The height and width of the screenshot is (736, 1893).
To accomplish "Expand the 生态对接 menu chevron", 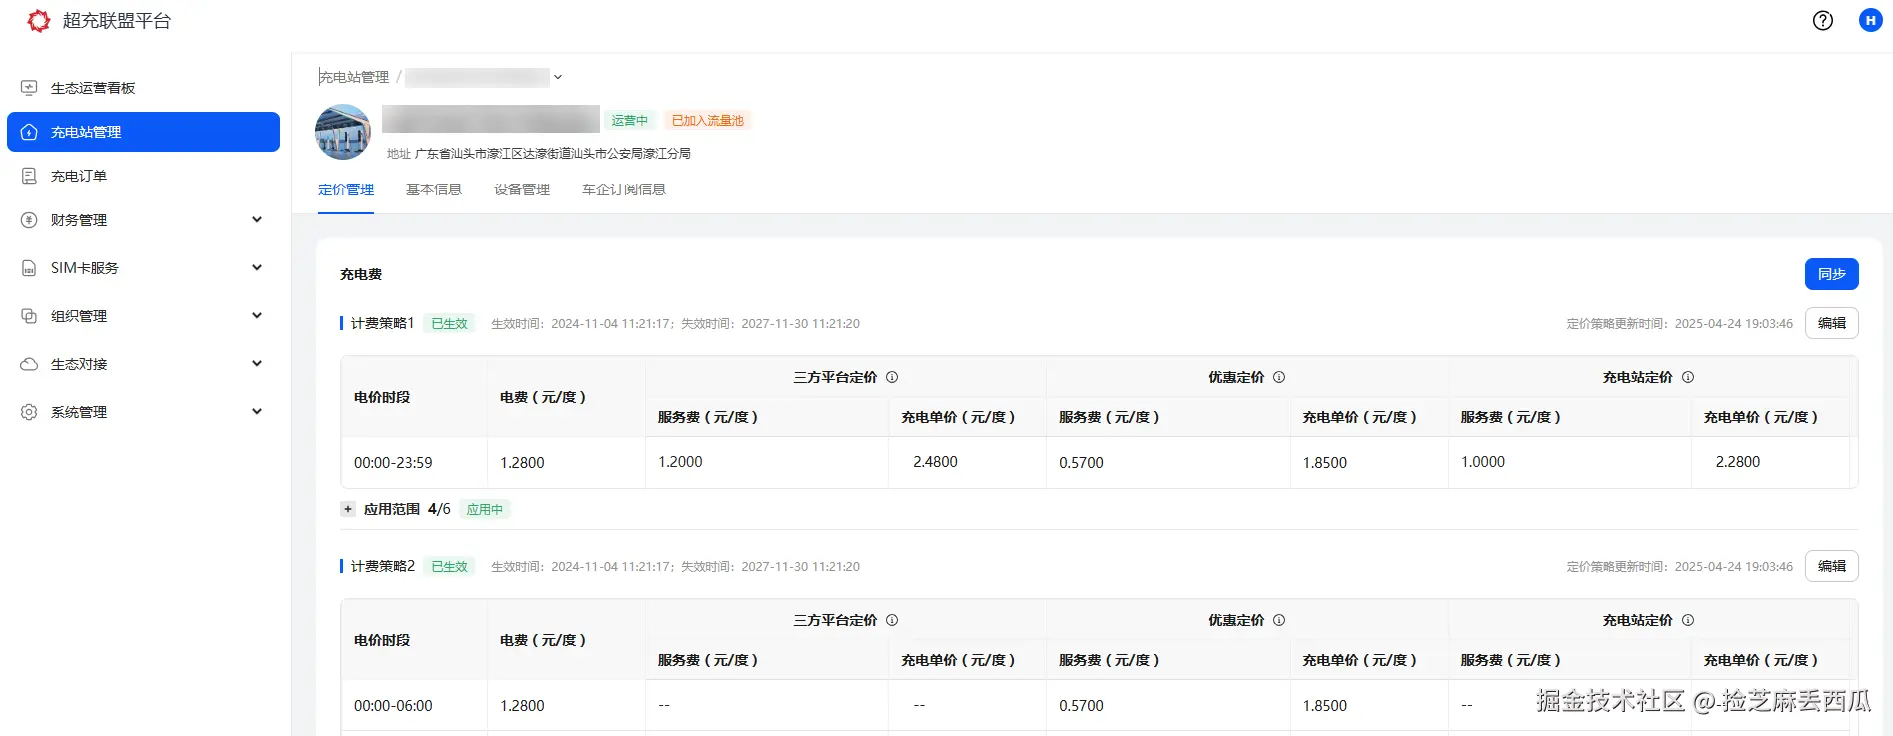I will [257, 364].
